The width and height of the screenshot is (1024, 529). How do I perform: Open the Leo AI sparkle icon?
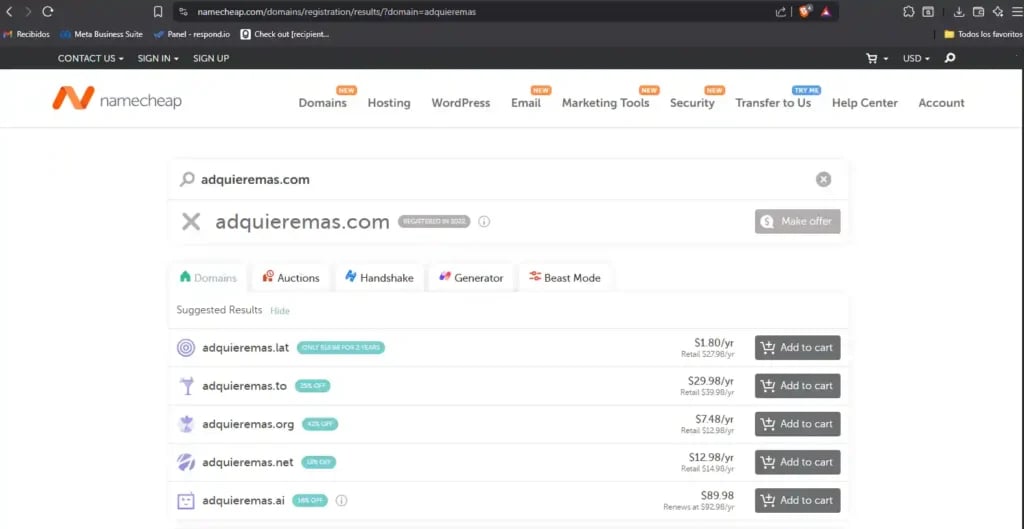coord(997,12)
